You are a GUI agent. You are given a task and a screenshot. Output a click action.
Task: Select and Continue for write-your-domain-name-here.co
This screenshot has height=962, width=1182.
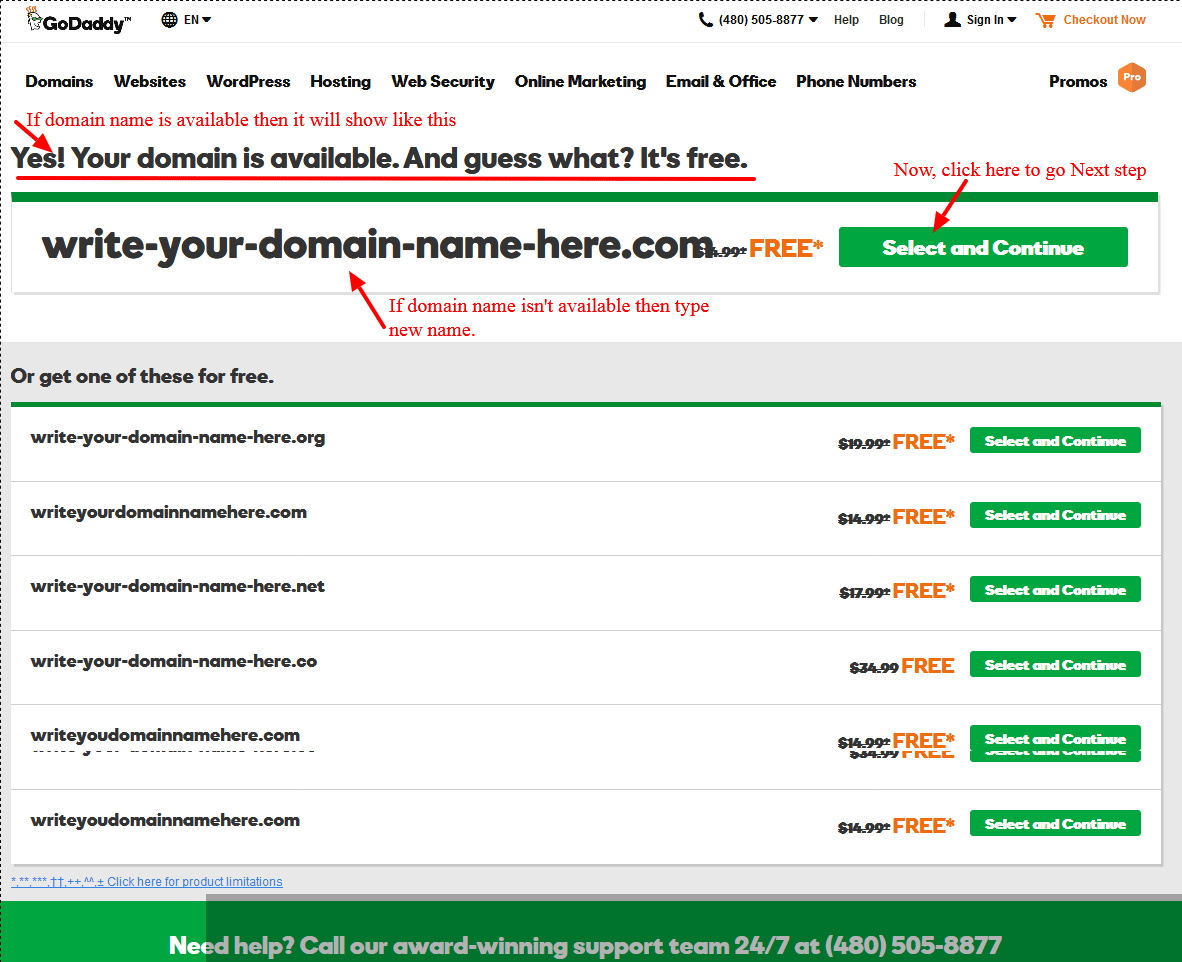tap(1055, 664)
